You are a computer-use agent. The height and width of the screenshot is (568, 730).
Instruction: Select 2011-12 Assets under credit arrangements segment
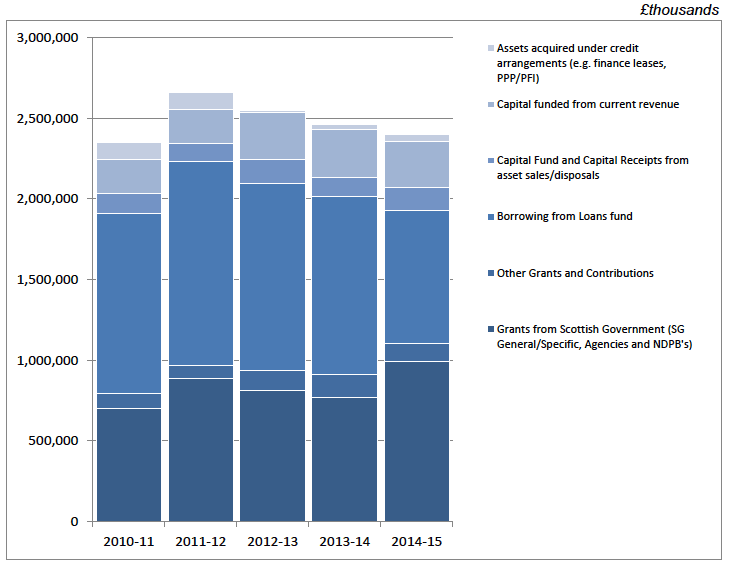(x=201, y=101)
